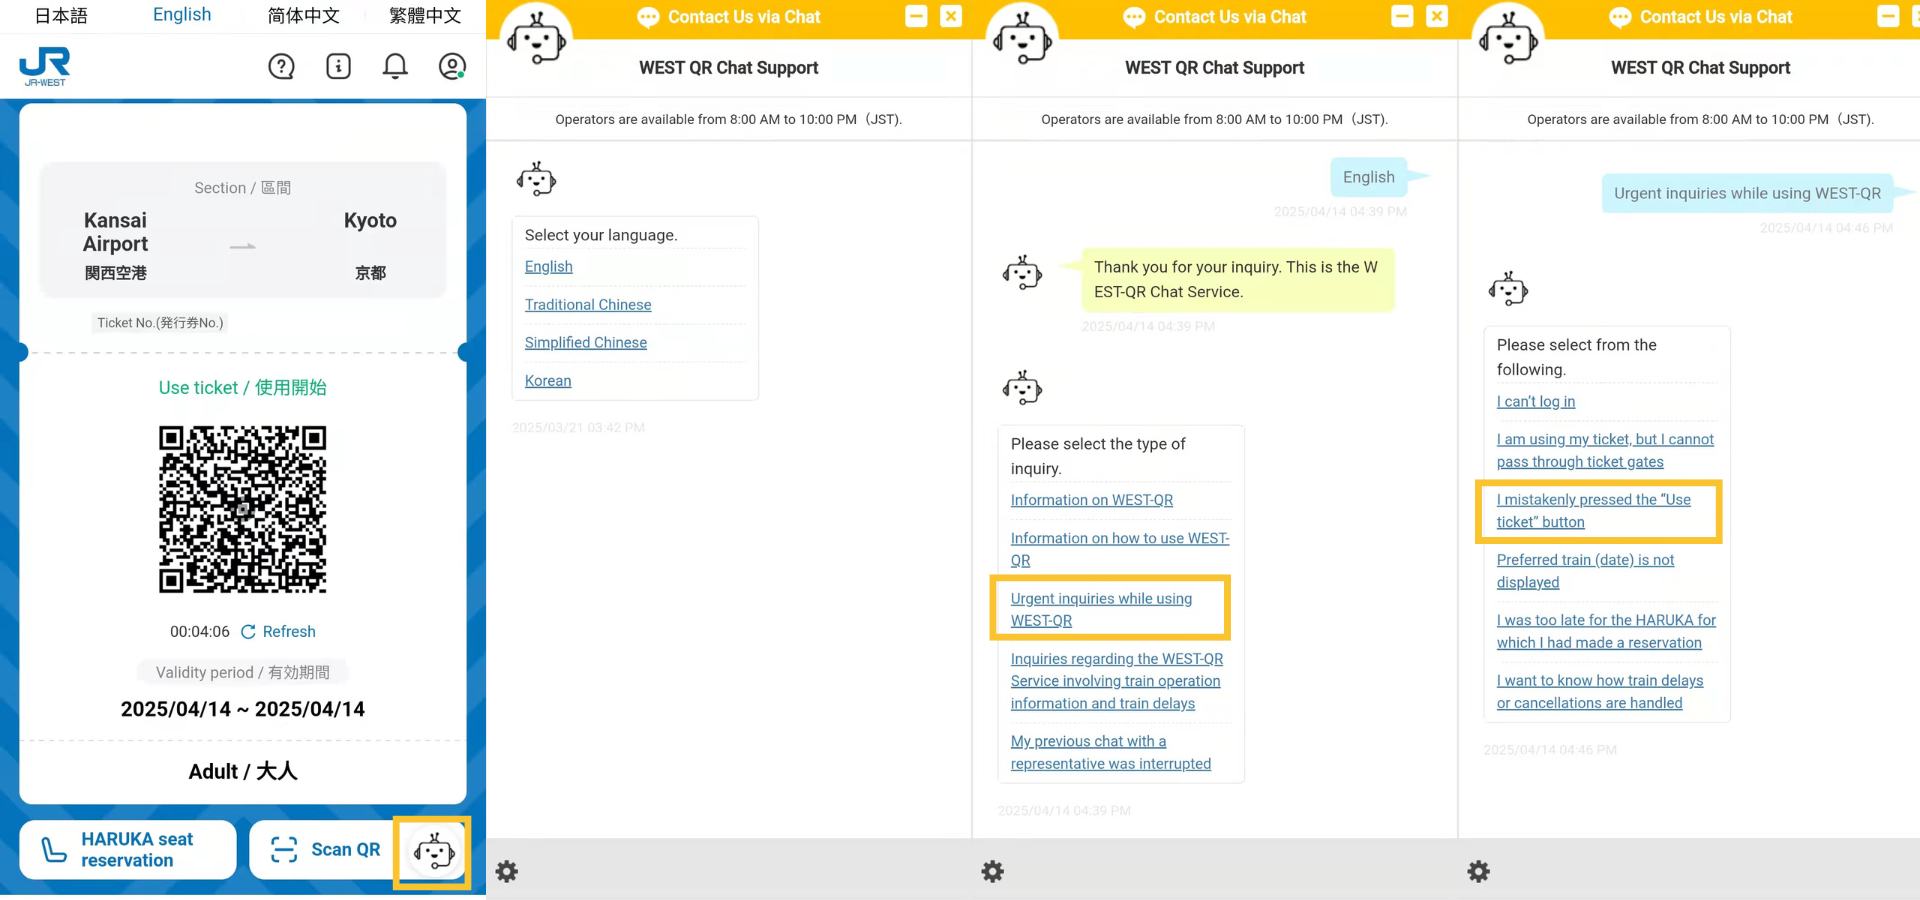Click the JR-WEST logo
This screenshot has width=1920, height=900.
45,67
